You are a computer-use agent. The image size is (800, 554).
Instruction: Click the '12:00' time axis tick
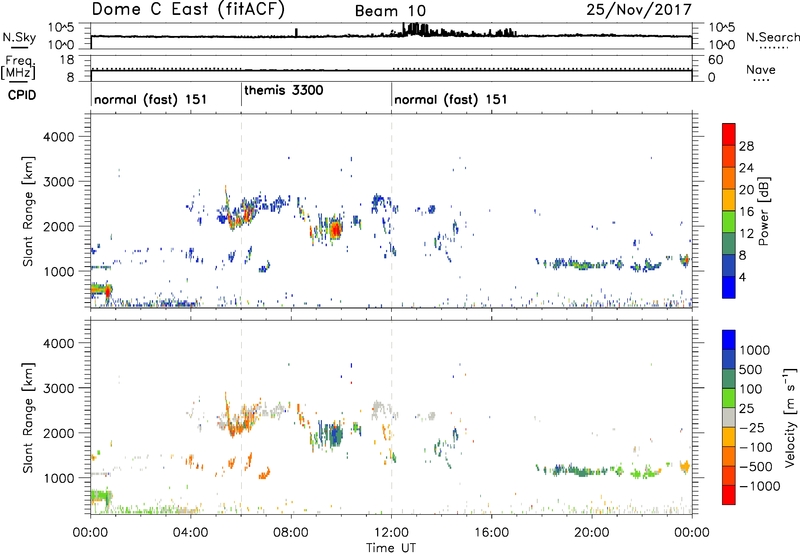391,533
